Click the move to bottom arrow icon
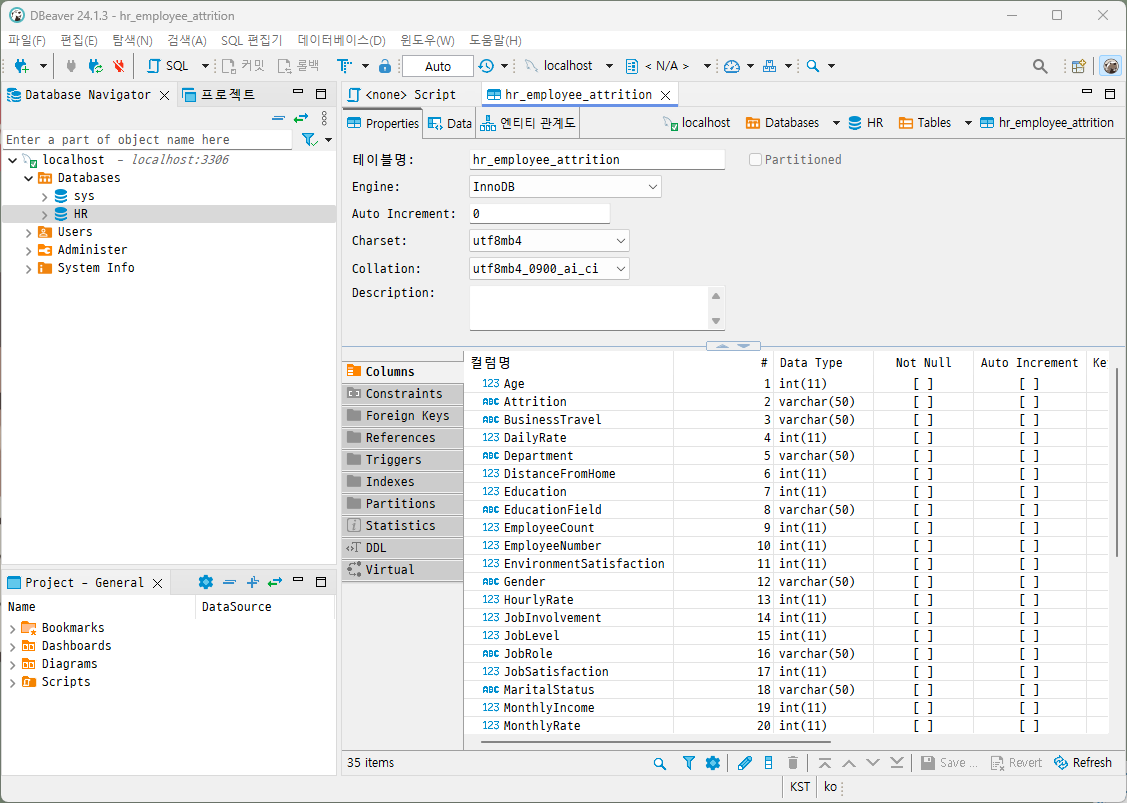 (896, 763)
